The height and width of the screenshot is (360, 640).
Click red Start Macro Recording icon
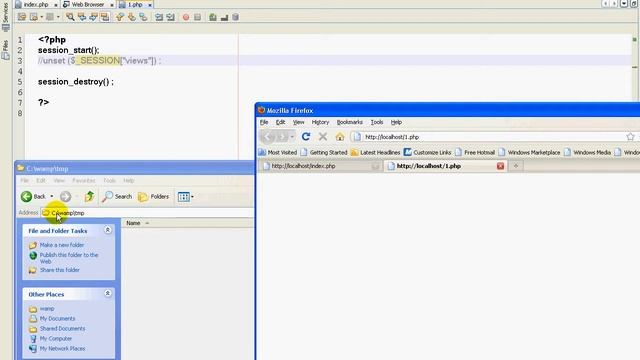click(186, 17)
